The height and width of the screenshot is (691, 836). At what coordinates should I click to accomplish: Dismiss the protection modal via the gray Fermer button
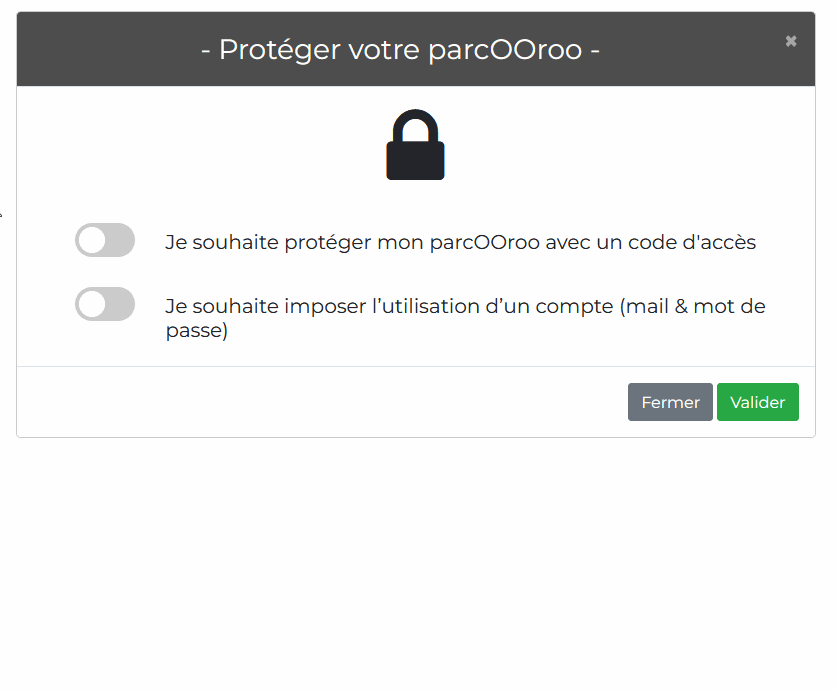pos(670,402)
